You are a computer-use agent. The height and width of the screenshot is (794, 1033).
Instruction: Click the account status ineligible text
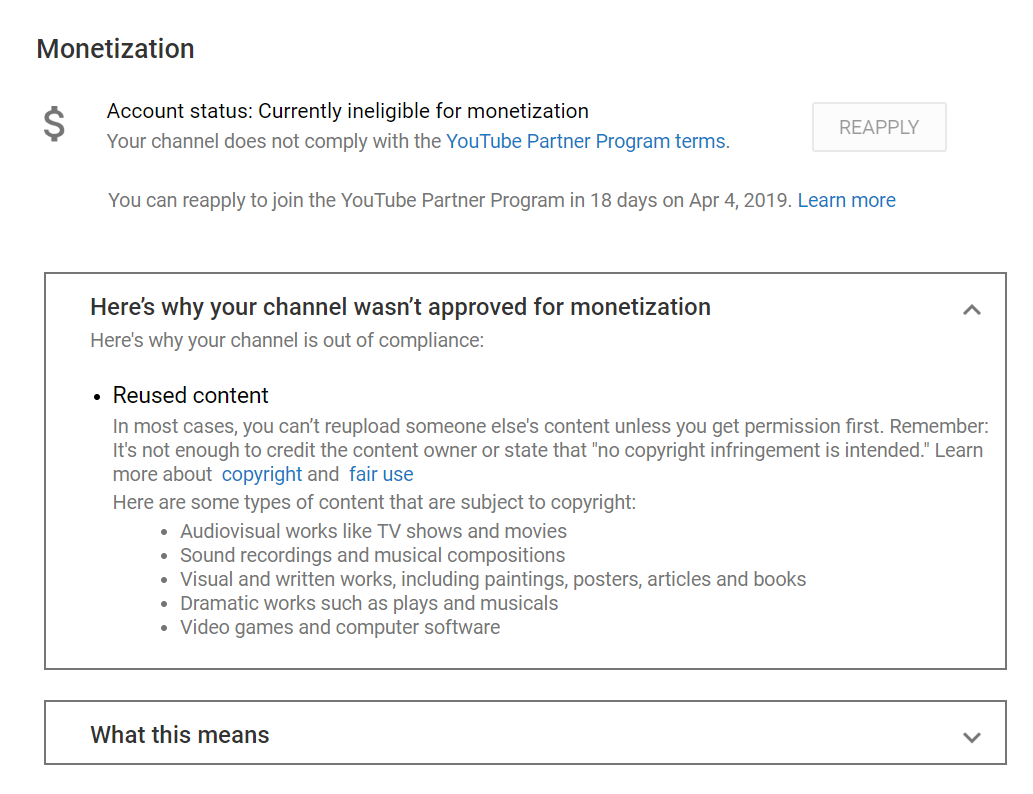point(348,111)
